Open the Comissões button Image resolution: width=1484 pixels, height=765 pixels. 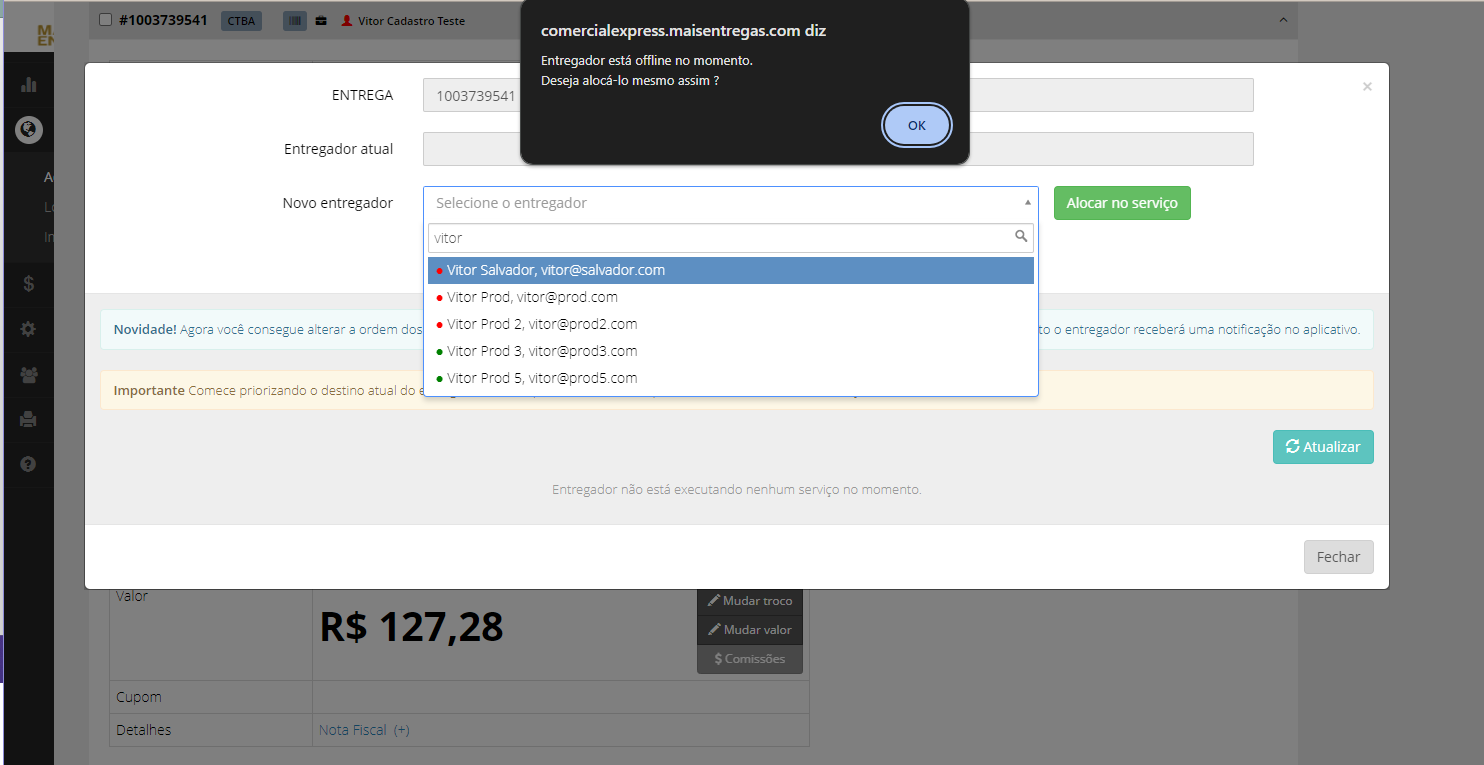pyautogui.click(x=750, y=659)
